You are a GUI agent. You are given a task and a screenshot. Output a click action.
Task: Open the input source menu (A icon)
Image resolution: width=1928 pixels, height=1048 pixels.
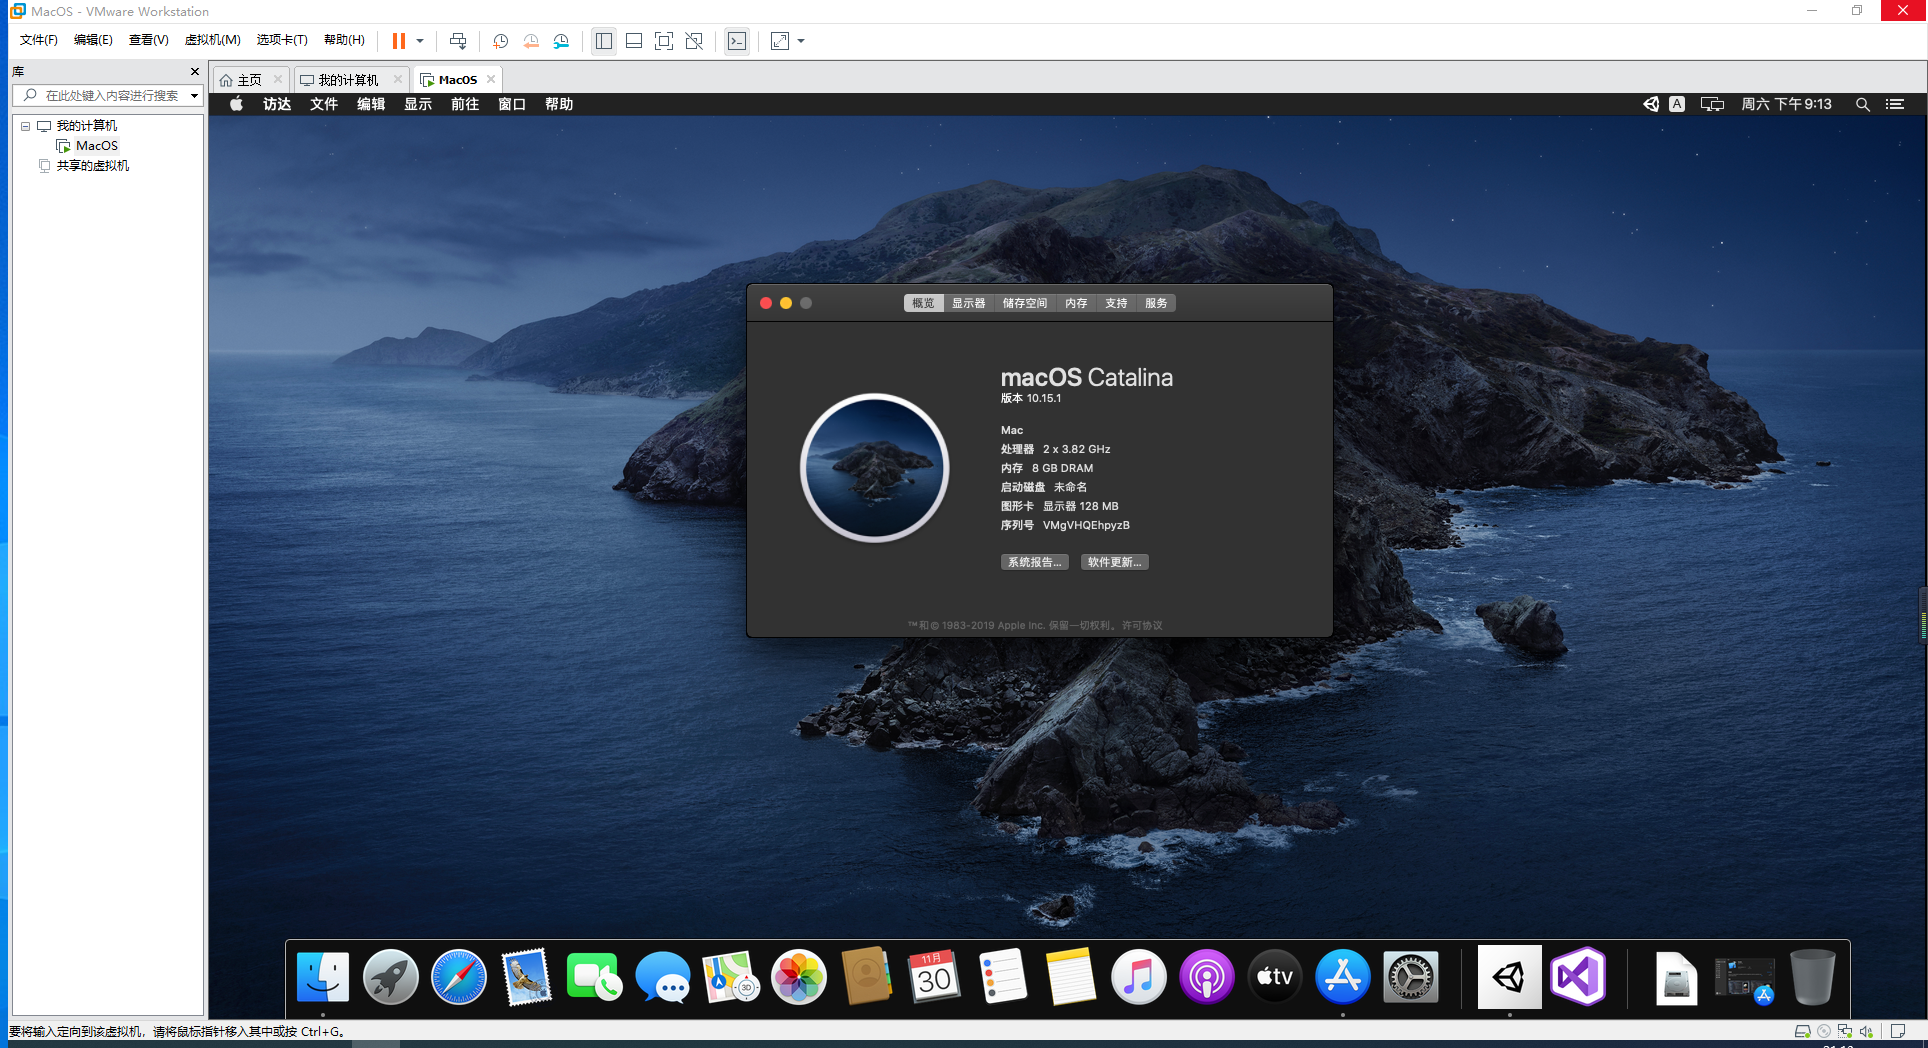click(x=1677, y=104)
